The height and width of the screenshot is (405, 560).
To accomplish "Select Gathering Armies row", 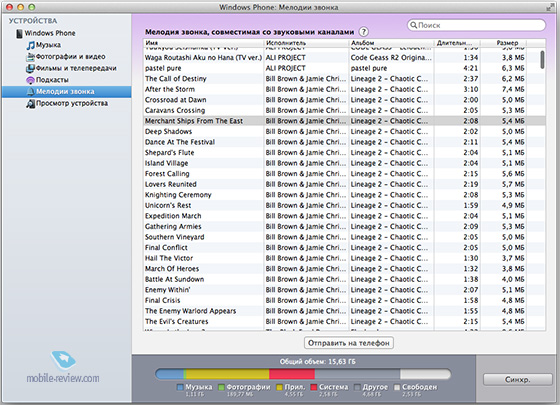I will pyautogui.click(x=344, y=226).
